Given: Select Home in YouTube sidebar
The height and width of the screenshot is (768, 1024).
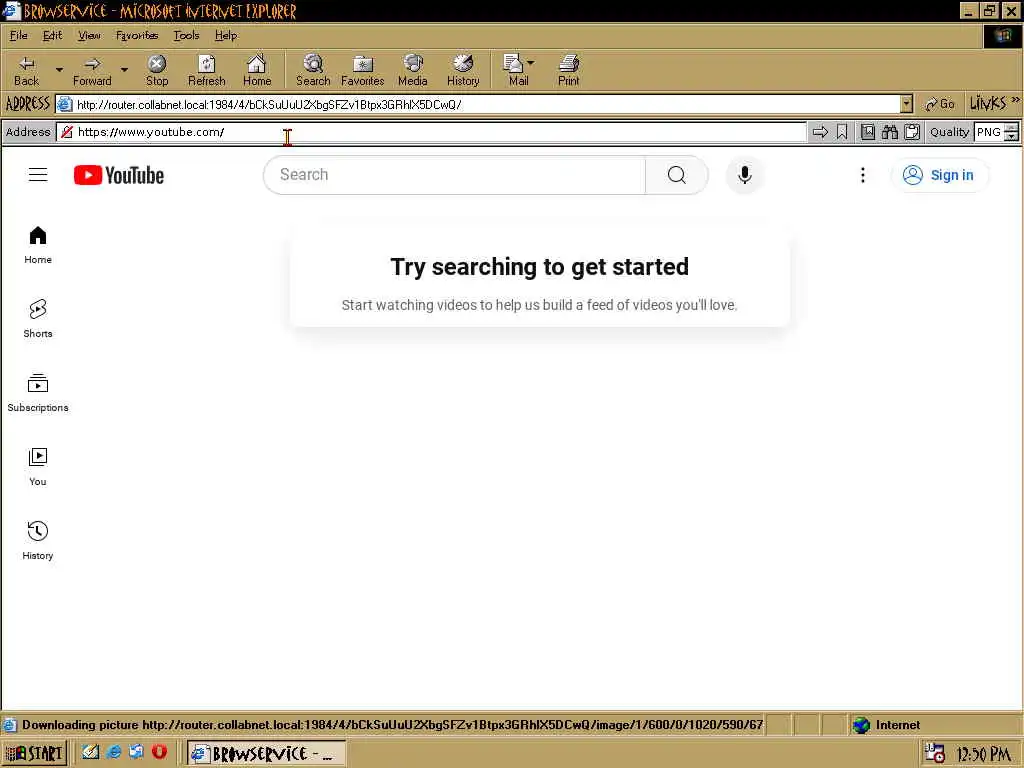Looking at the screenshot, I should click(38, 245).
